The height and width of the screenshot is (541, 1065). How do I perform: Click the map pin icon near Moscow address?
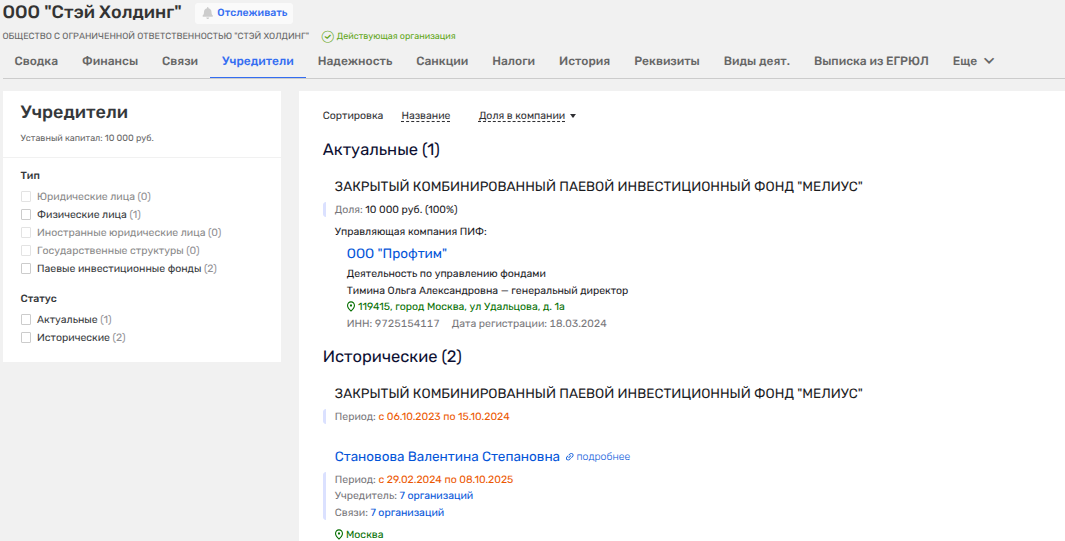point(351,307)
